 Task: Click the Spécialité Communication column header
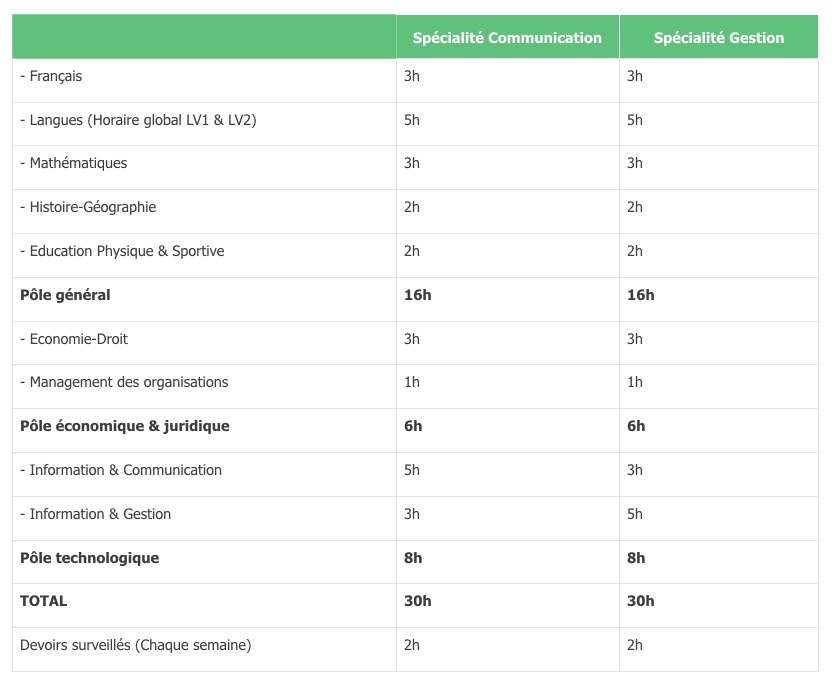[x=507, y=38]
